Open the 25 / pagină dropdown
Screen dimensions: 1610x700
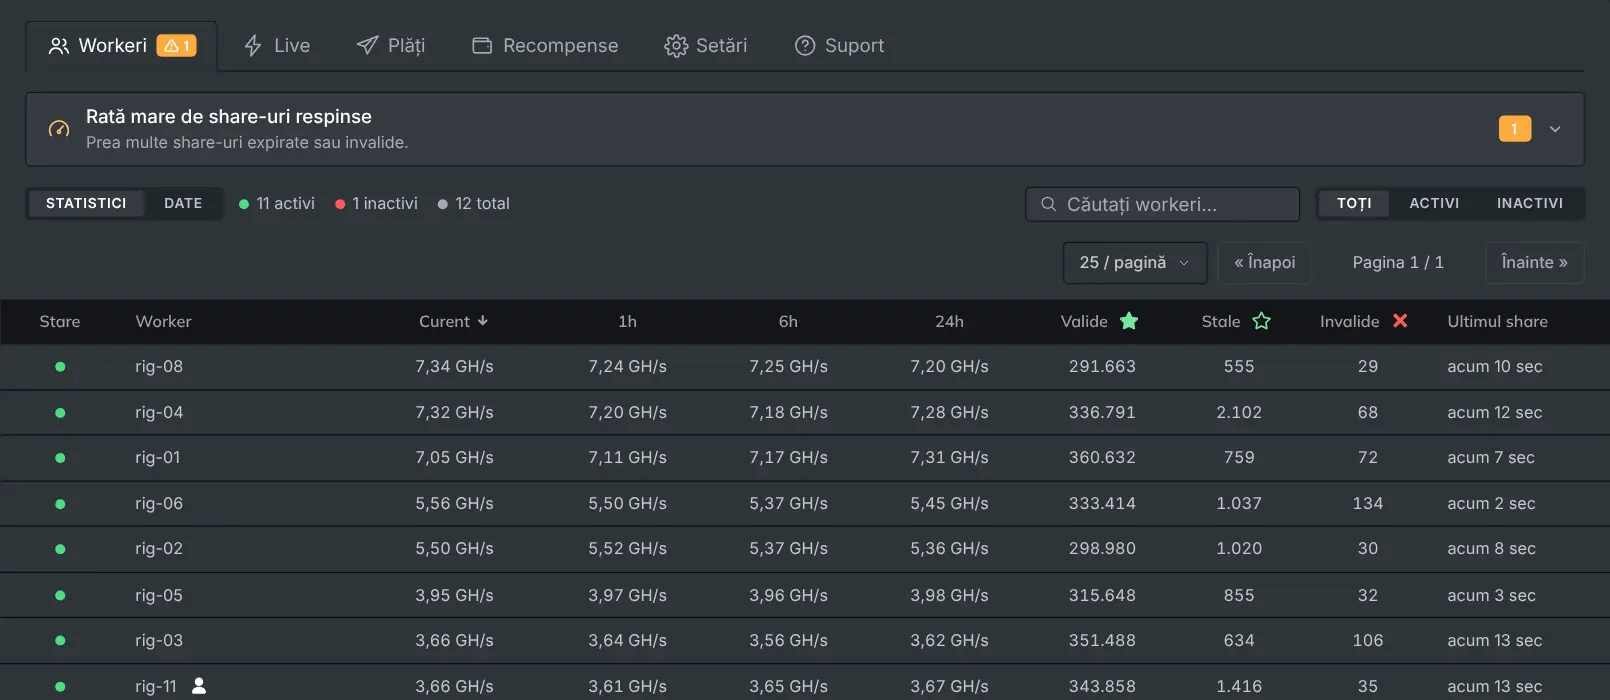click(x=1135, y=262)
